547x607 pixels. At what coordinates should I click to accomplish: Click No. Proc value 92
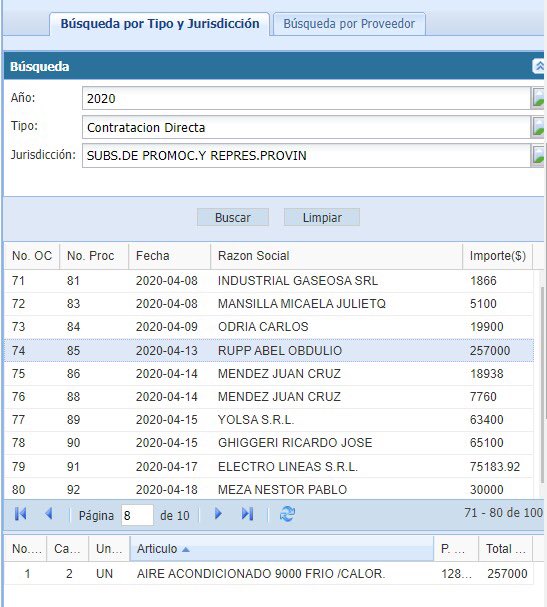point(74,490)
